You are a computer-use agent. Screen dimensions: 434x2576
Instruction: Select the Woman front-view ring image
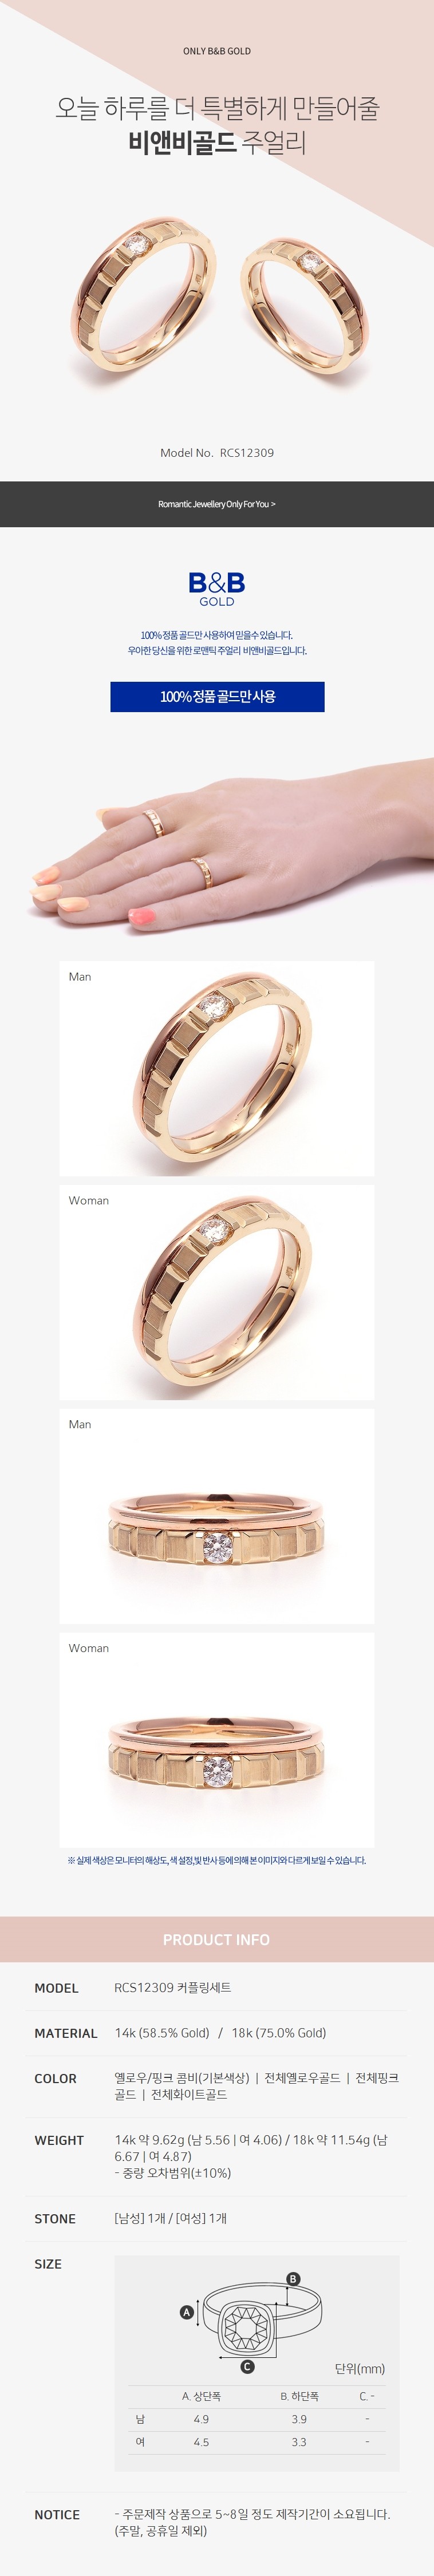(217, 1740)
